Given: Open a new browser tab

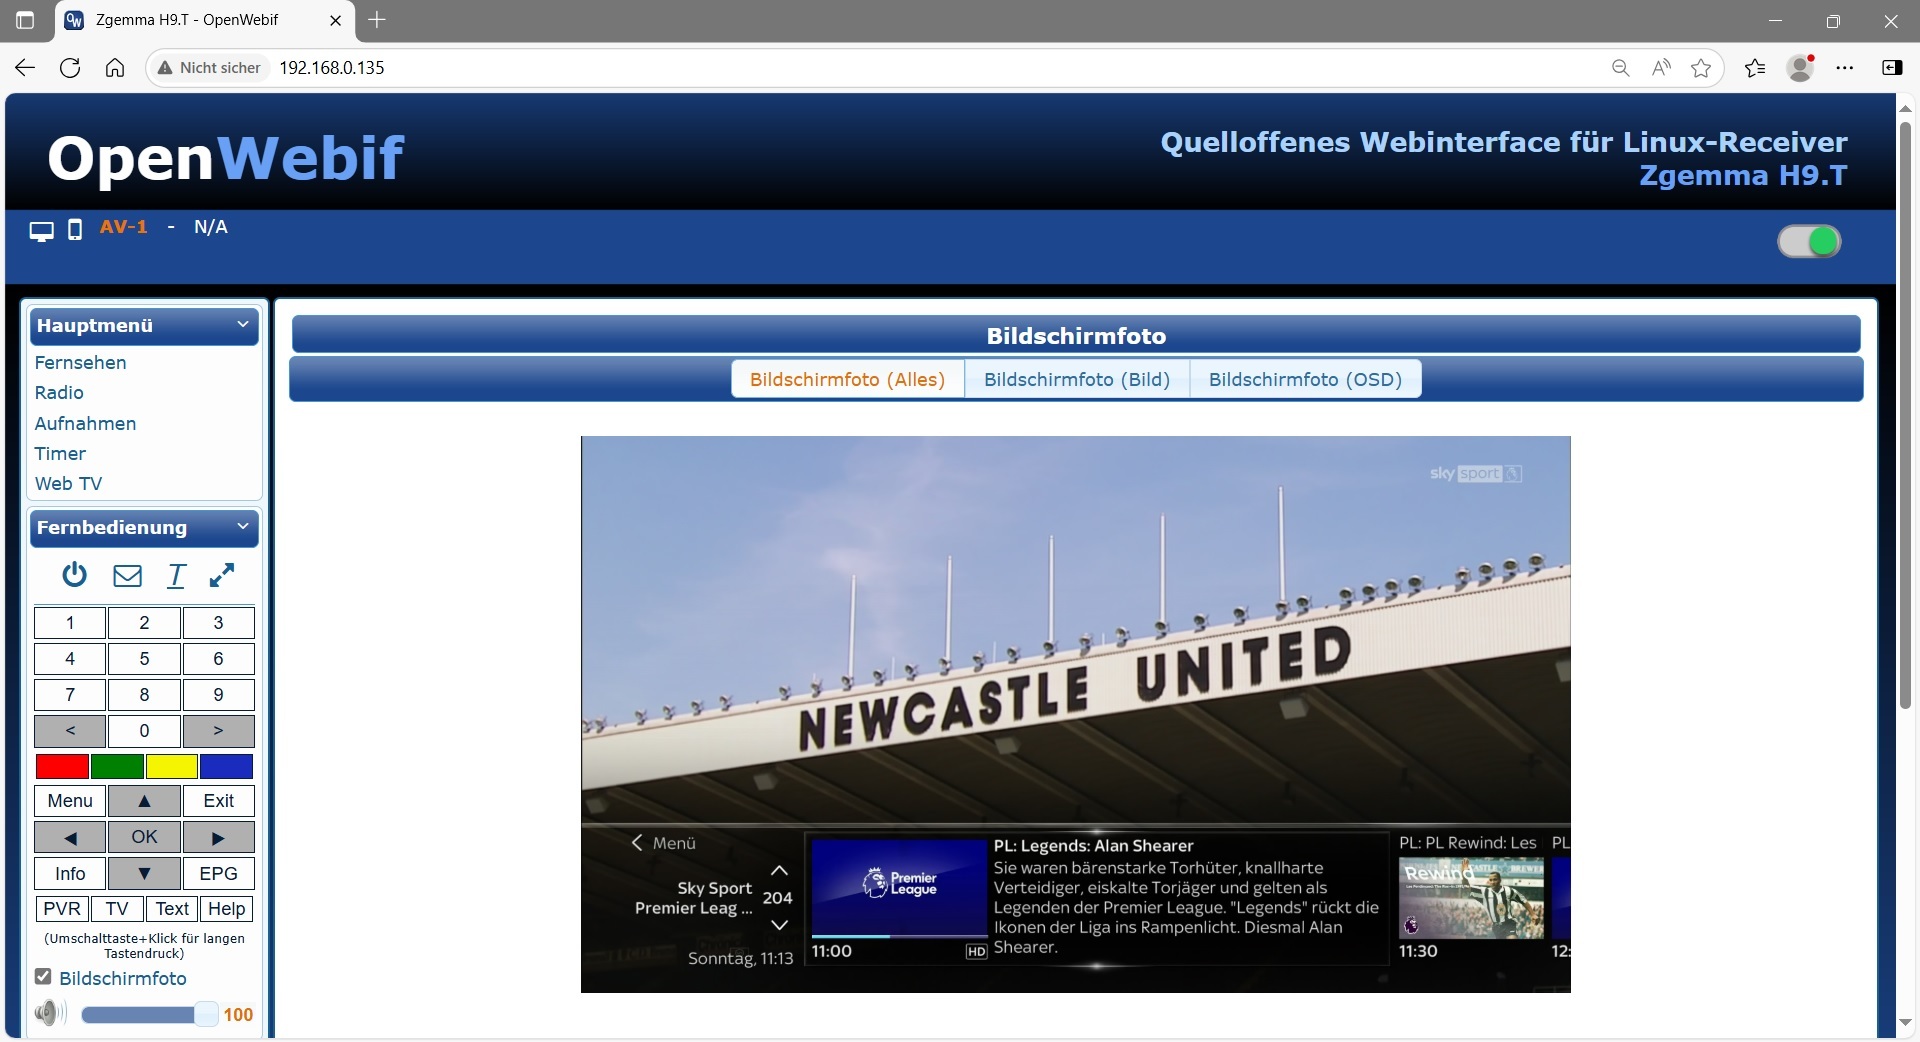Looking at the screenshot, I should click(x=377, y=19).
